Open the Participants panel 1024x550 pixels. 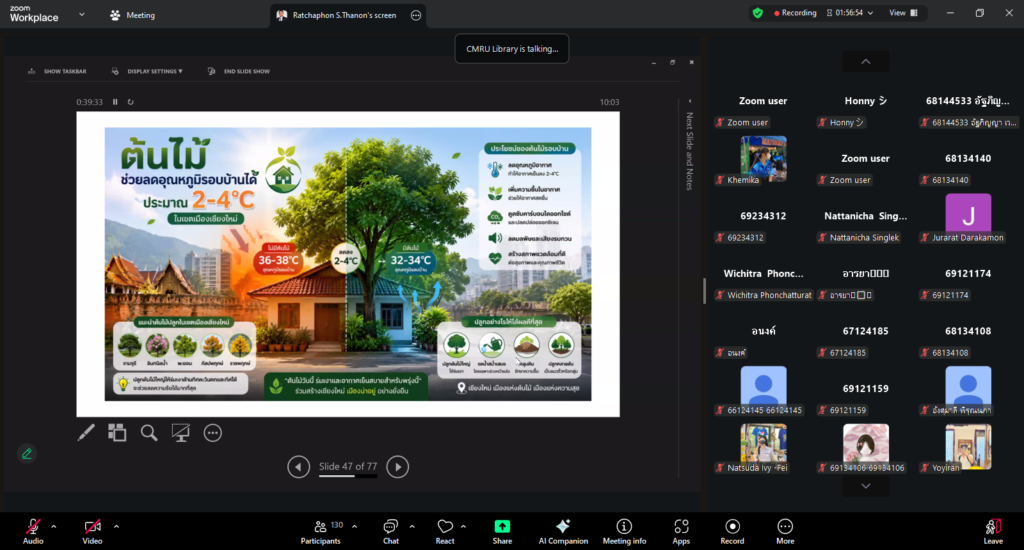click(321, 531)
